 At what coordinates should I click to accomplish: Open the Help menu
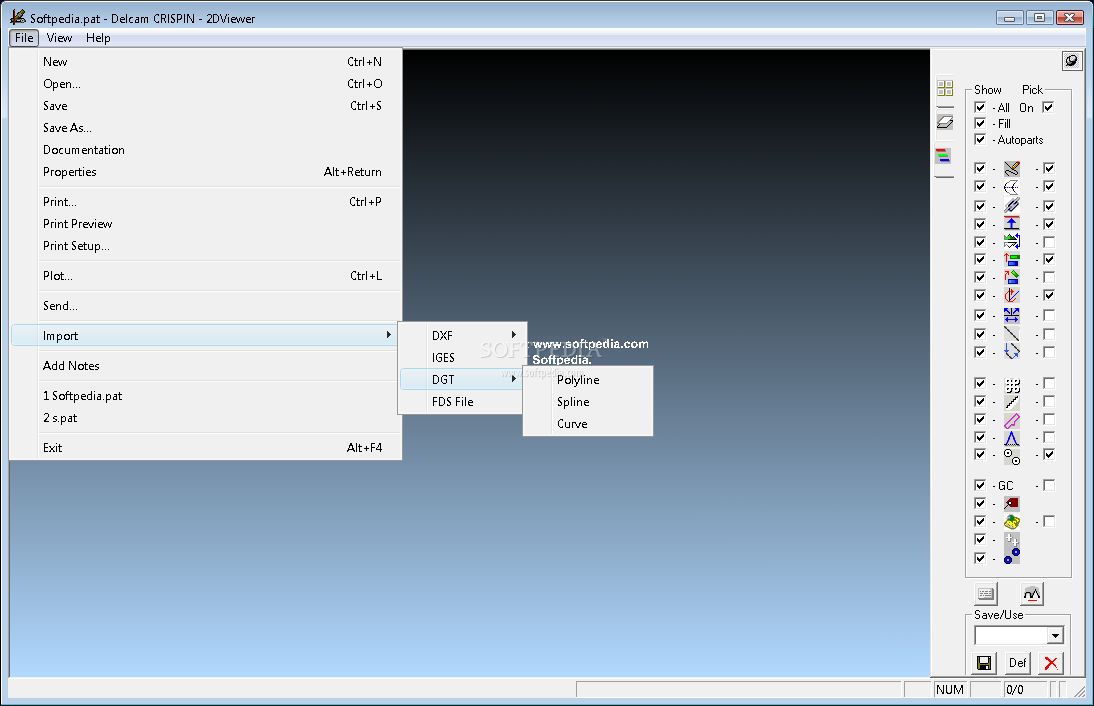tap(98, 38)
